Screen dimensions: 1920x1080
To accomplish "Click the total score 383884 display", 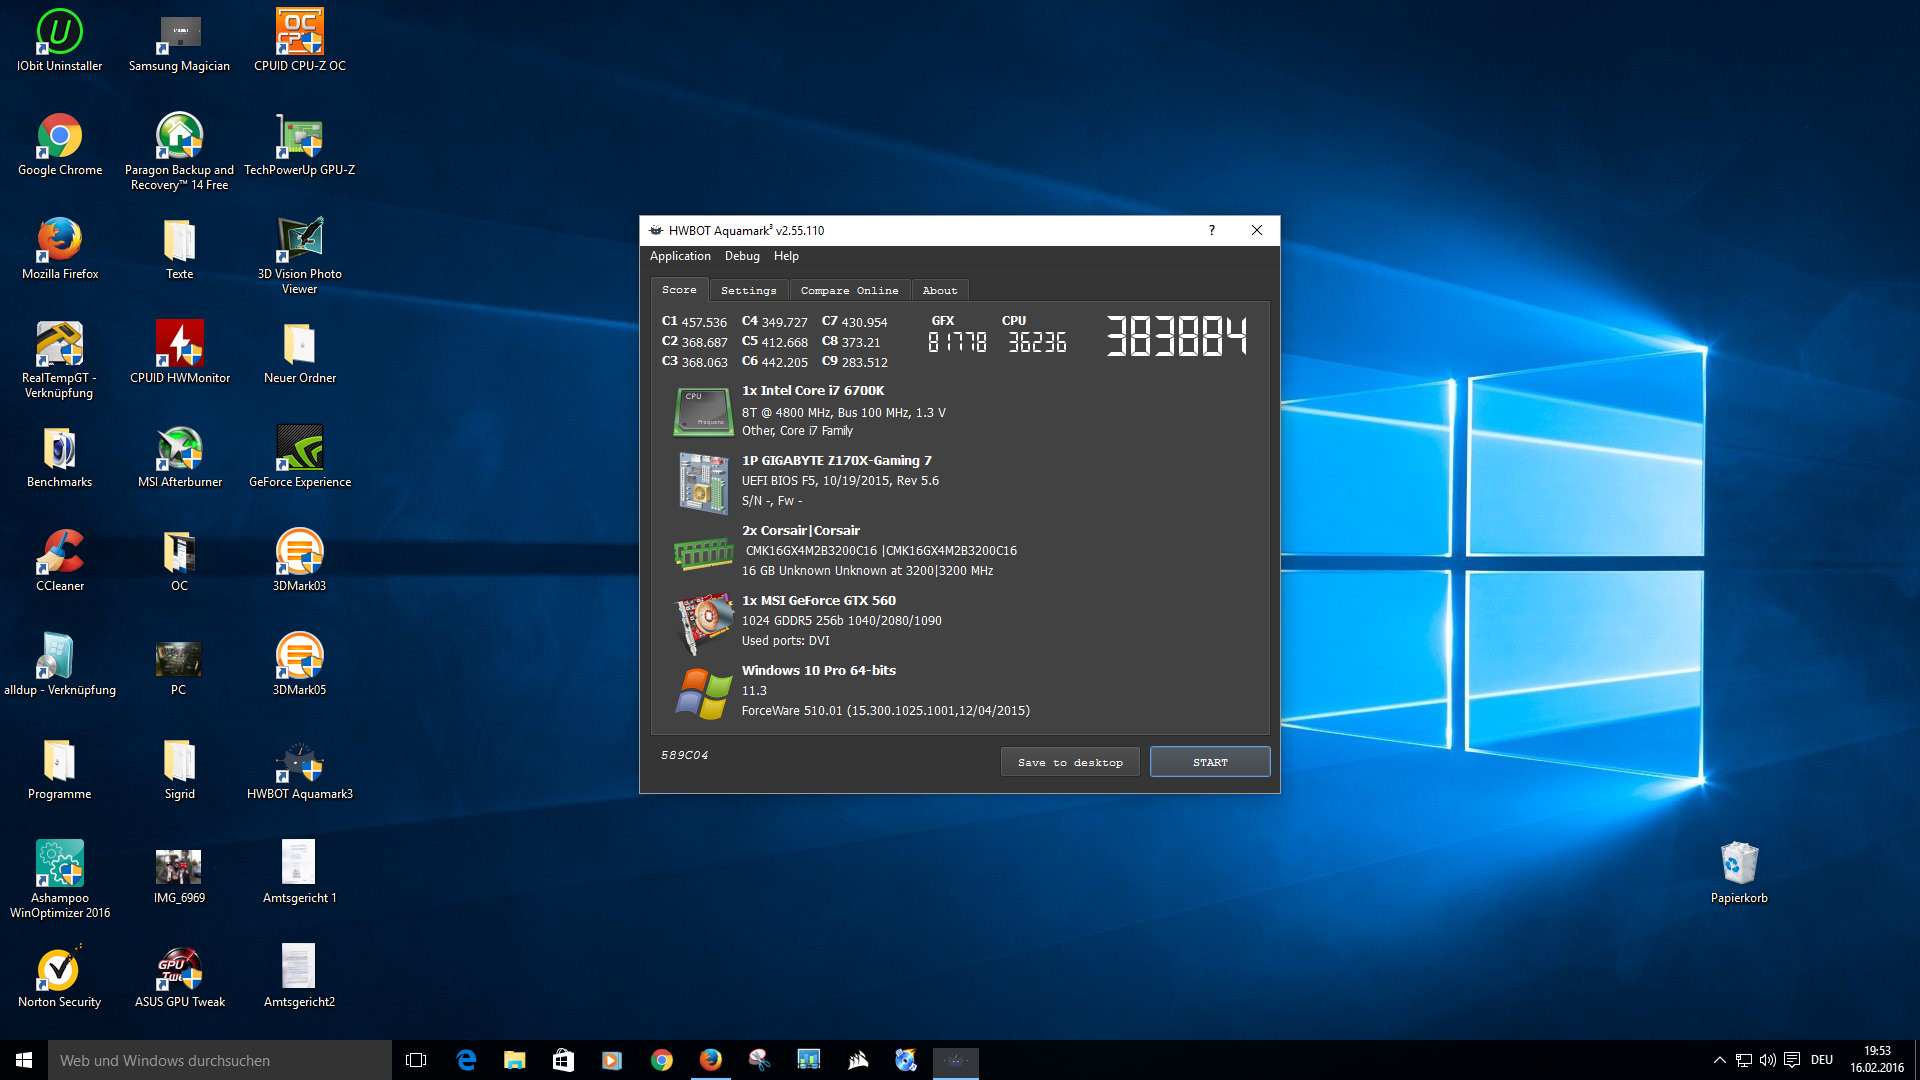I will click(x=1177, y=336).
